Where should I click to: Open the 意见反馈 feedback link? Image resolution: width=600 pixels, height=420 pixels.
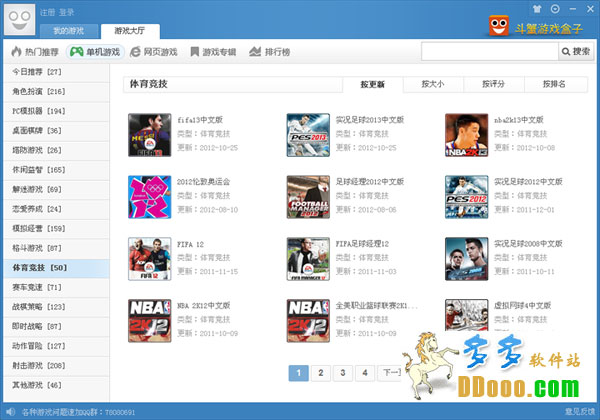click(x=580, y=412)
